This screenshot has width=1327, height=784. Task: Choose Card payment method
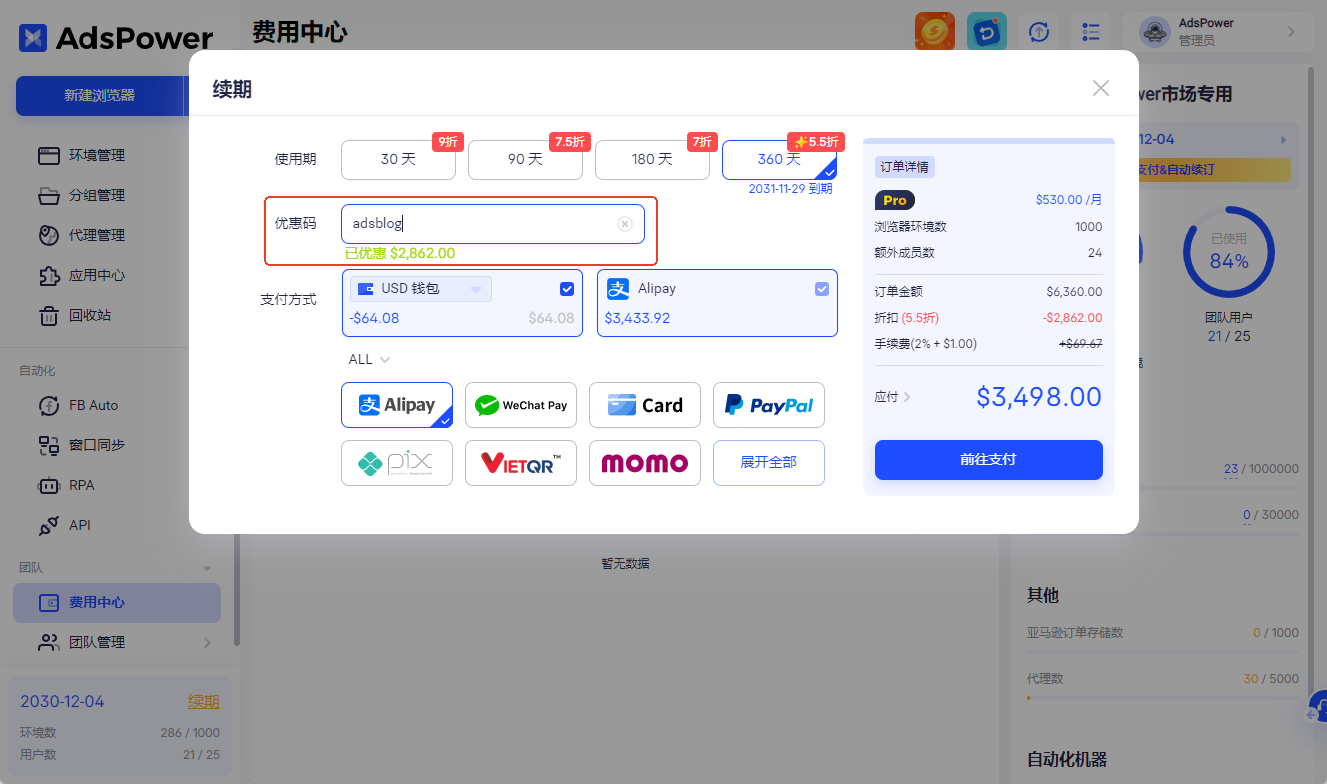[645, 405]
